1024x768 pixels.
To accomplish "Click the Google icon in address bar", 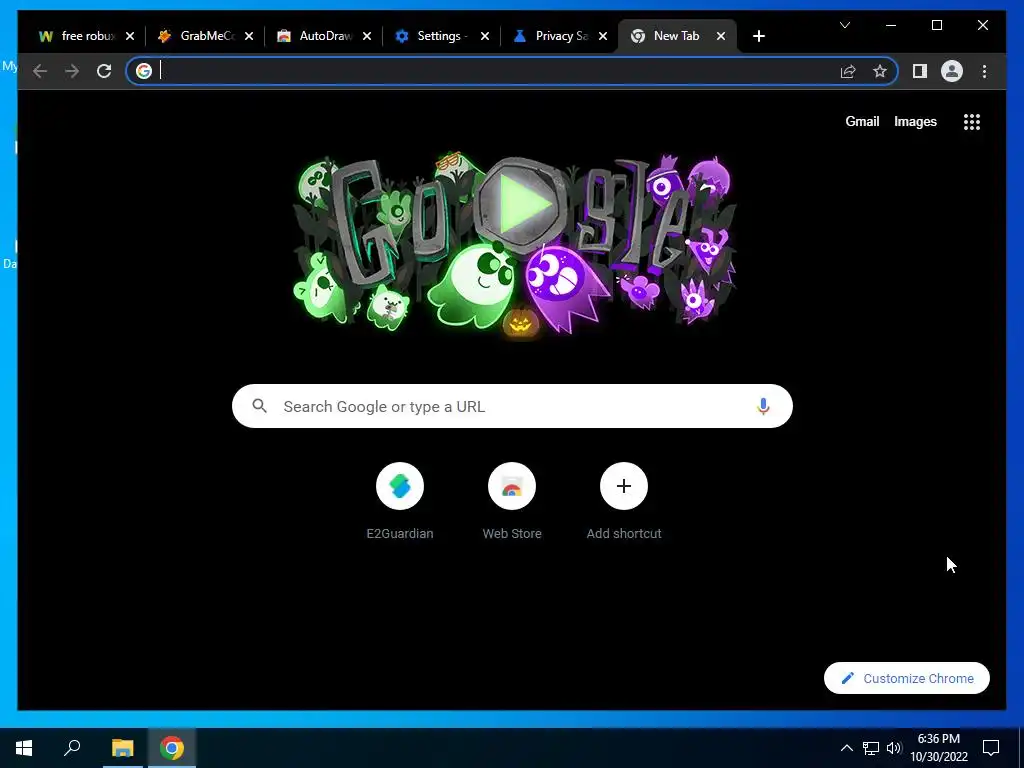I will point(144,71).
